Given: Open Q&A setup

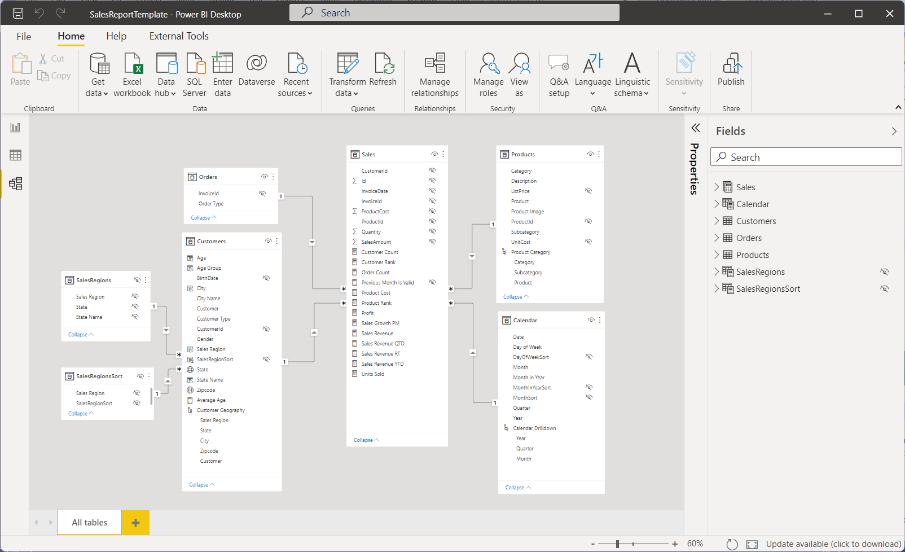Looking at the screenshot, I should [559, 74].
